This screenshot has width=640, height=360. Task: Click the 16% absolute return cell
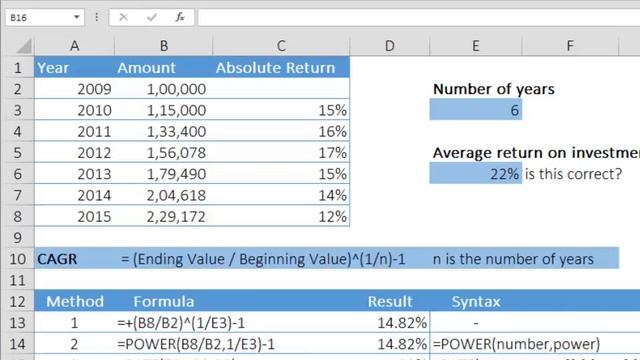[x=281, y=131]
